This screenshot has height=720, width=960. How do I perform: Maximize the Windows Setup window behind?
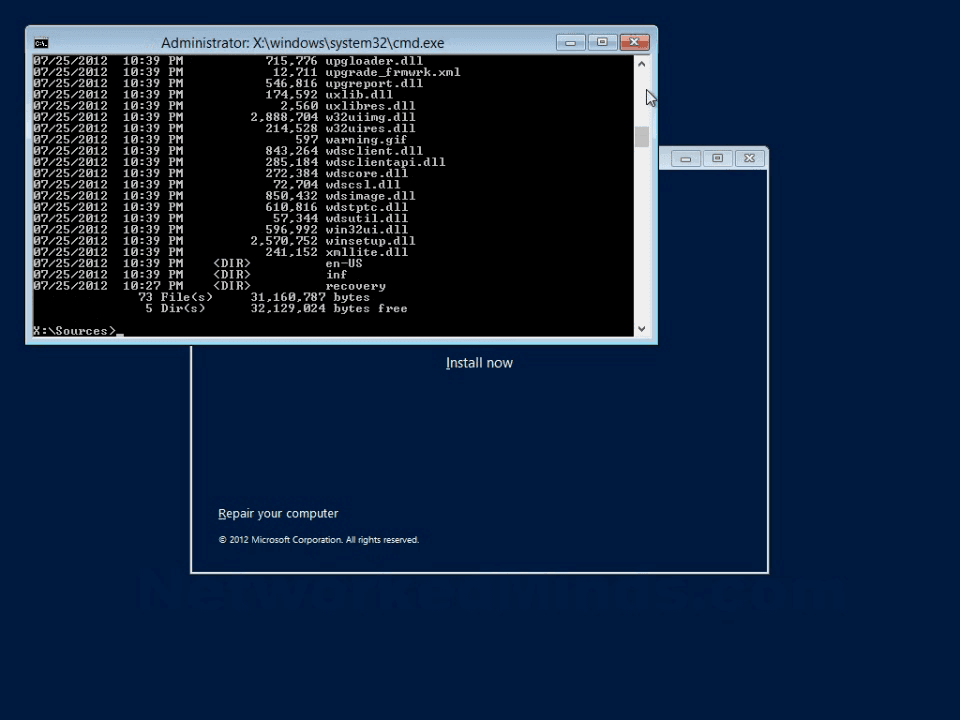click(x=717, y=158)
